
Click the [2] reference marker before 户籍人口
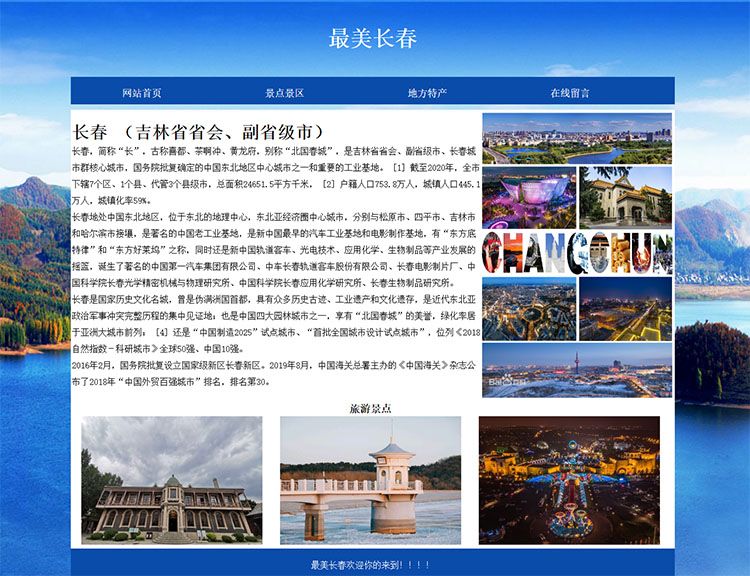point(328,186)
